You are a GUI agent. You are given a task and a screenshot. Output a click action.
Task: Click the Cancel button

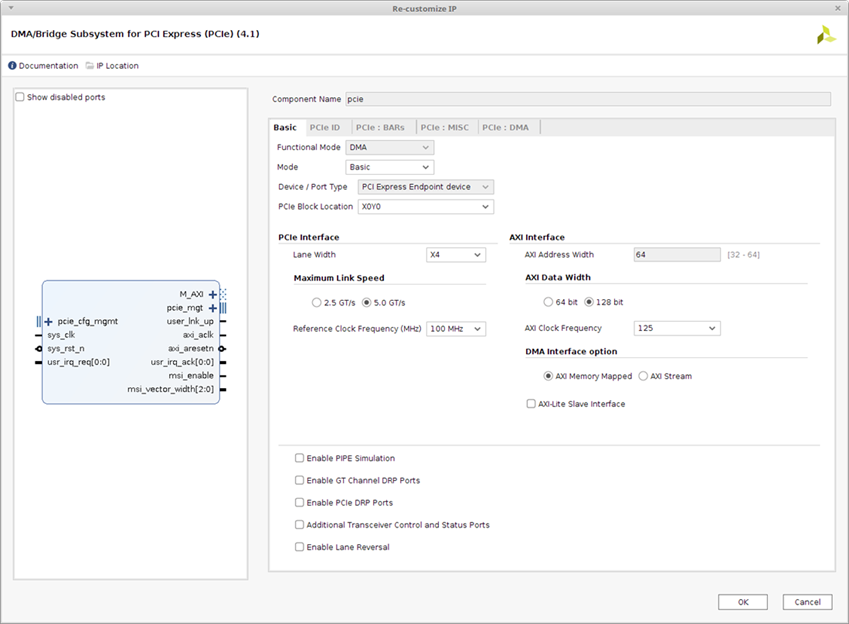(806, 602)
